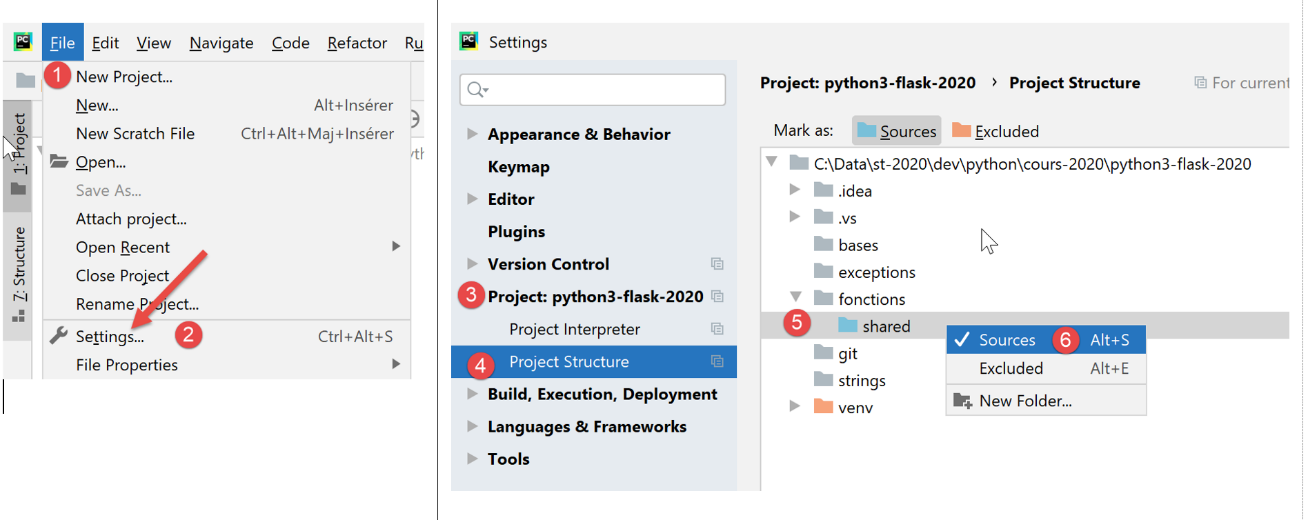
Task: Select Excluded in the folder context menu
Action: click(x=1011, y=368)
